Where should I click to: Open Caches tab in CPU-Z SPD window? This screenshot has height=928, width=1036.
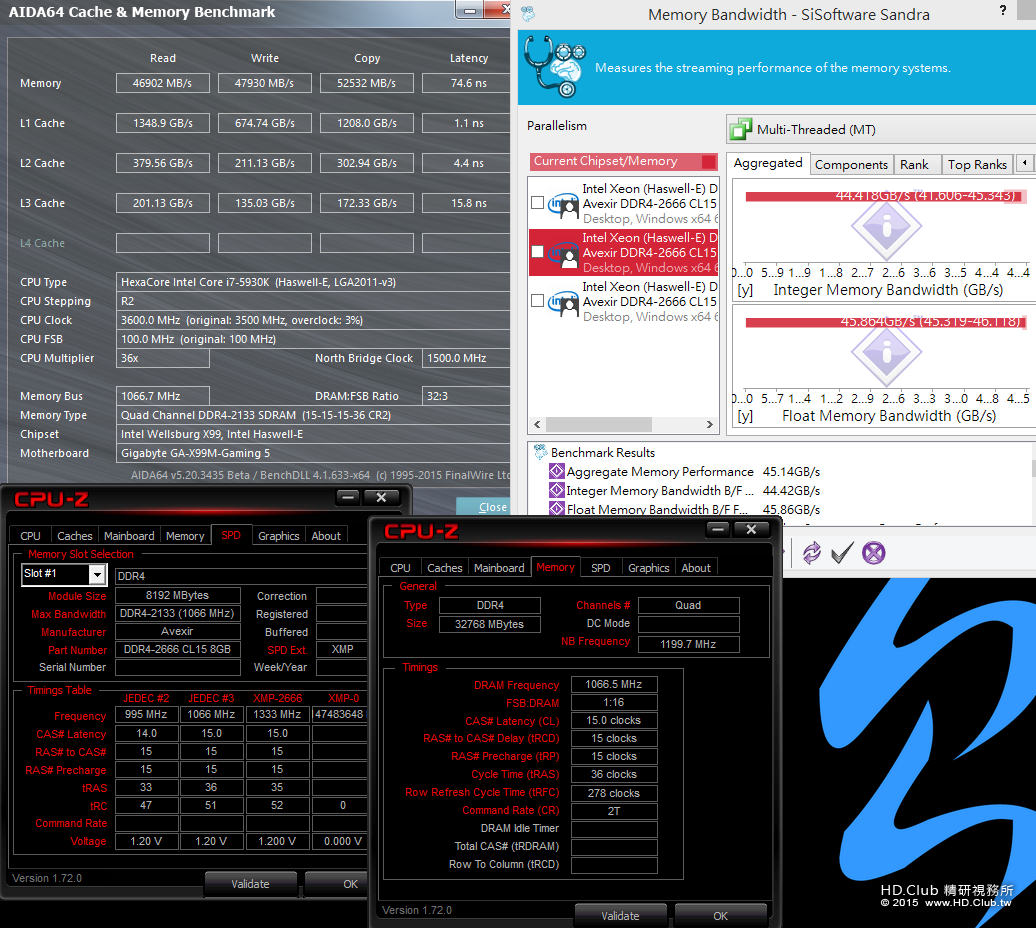coord(75,536)
